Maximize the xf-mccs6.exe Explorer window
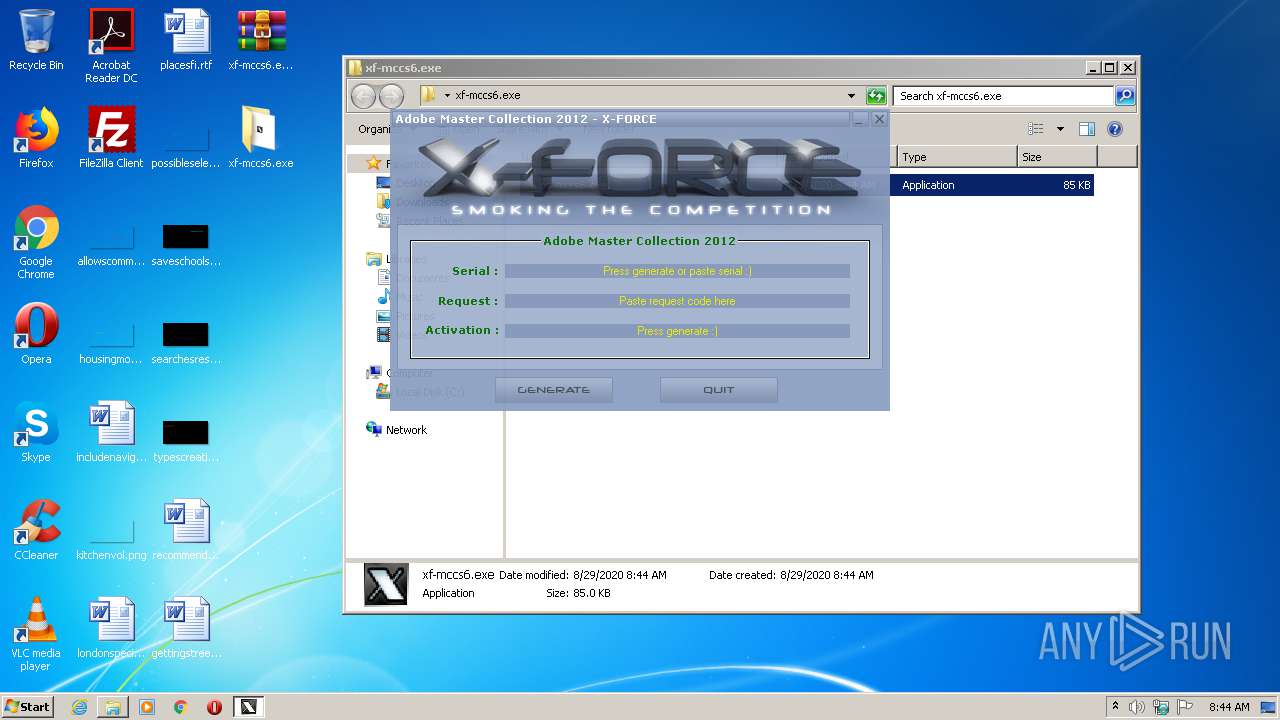 (1109, 68)
